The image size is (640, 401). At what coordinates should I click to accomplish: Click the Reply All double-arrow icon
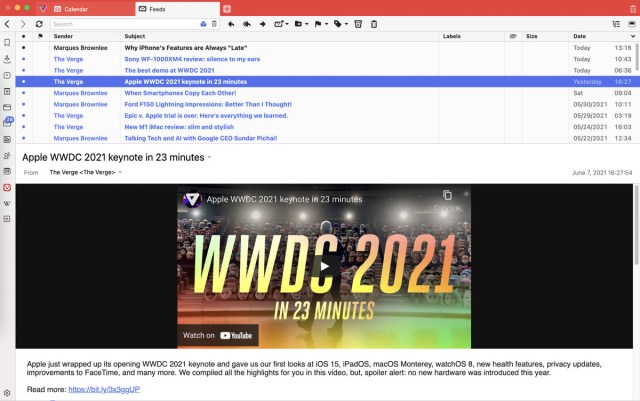[247, 24]
